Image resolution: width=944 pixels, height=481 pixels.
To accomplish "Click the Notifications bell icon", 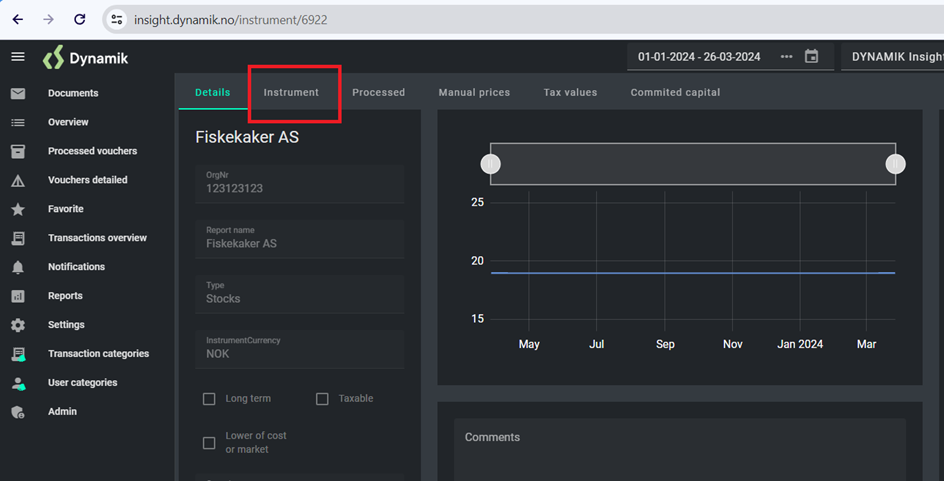I will [x=18, y=267].
